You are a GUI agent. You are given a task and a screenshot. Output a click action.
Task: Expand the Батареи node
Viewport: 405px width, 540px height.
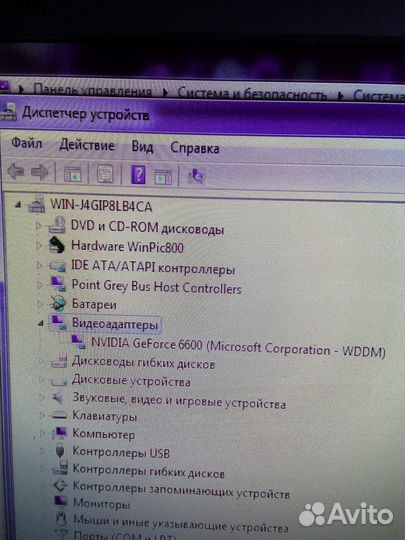[41, 304]
